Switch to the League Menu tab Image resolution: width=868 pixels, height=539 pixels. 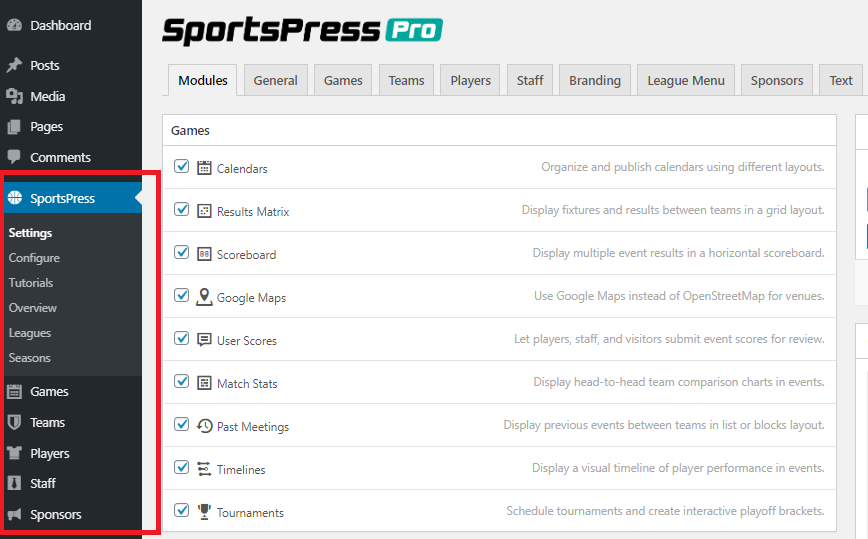(686, 80)
